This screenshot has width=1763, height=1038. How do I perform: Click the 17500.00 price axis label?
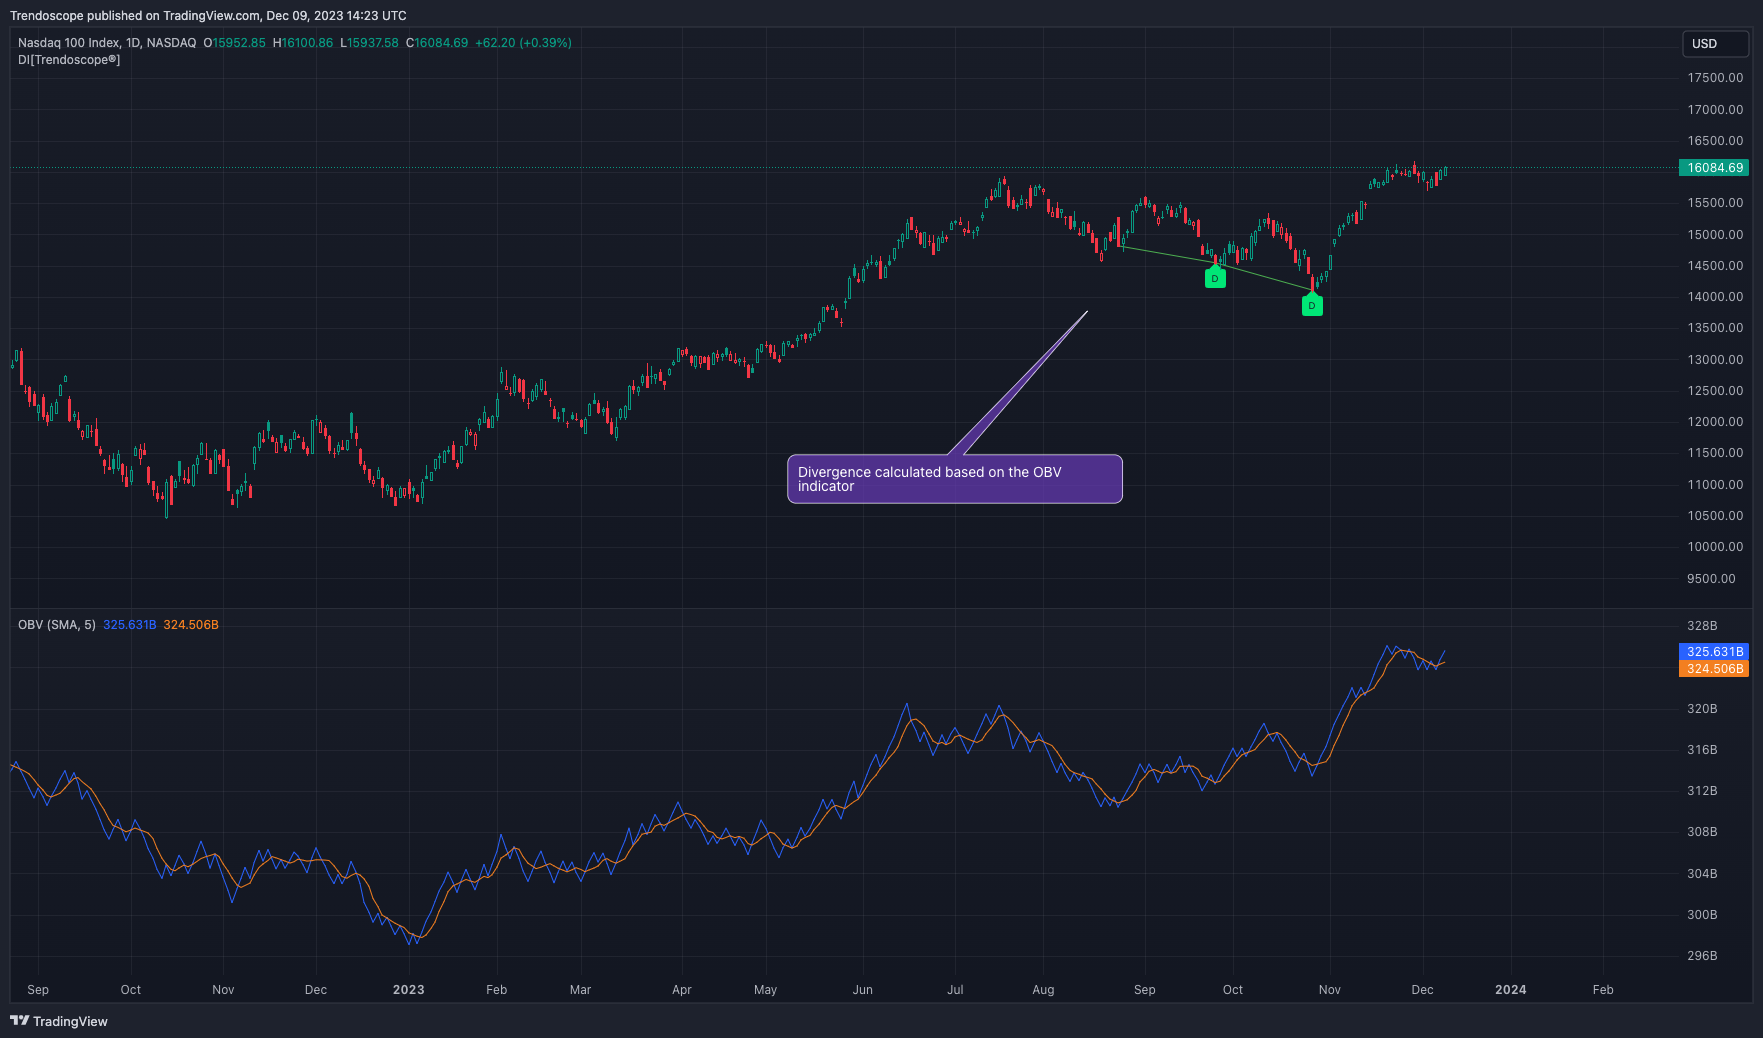1715,78
